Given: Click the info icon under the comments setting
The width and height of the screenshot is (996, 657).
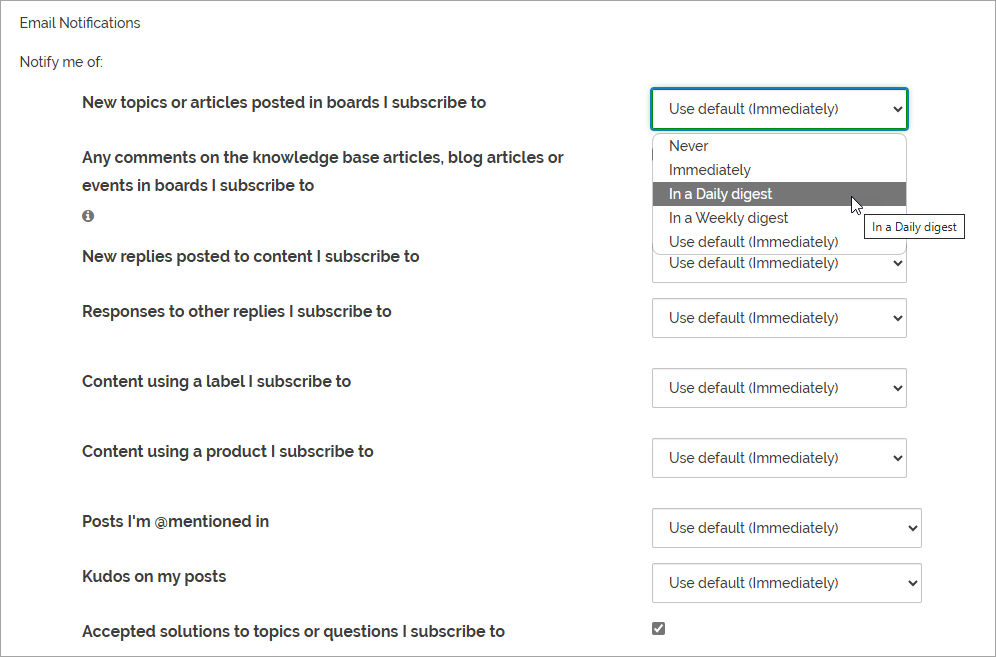Looking at the screenshot, I should 88,216.
